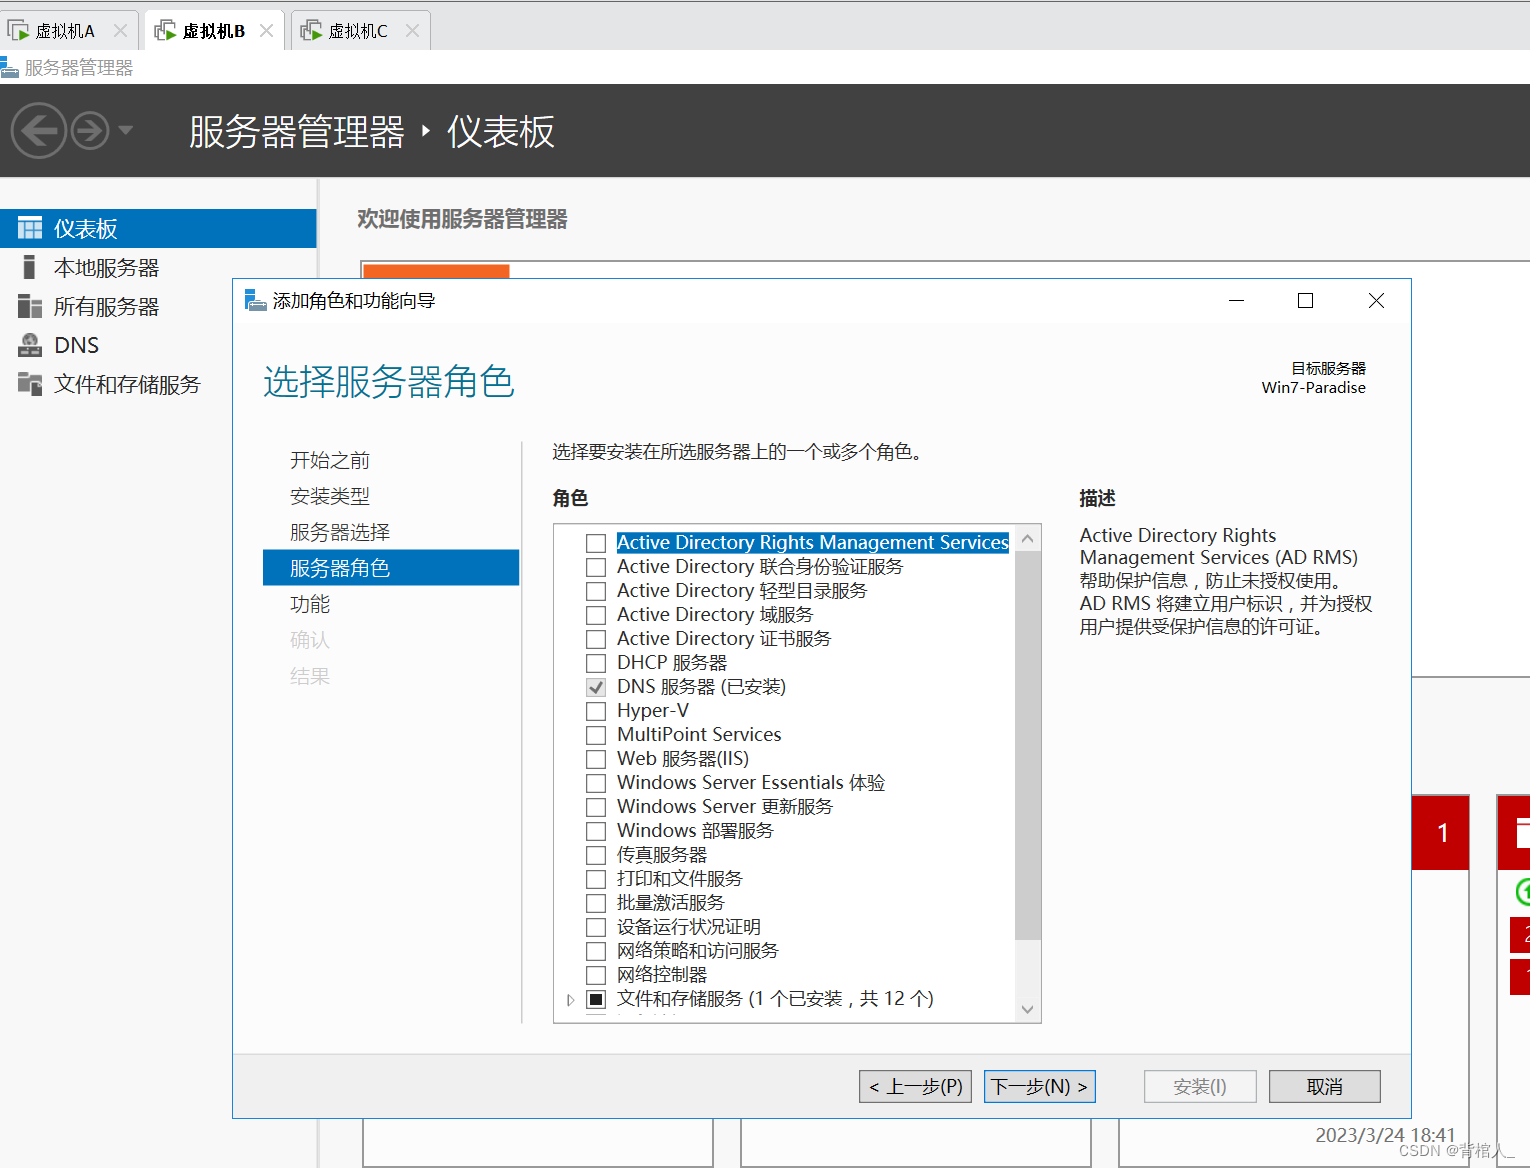
Task: Open the navigation history dropdown arrow
Action: [x=126, y=130]
